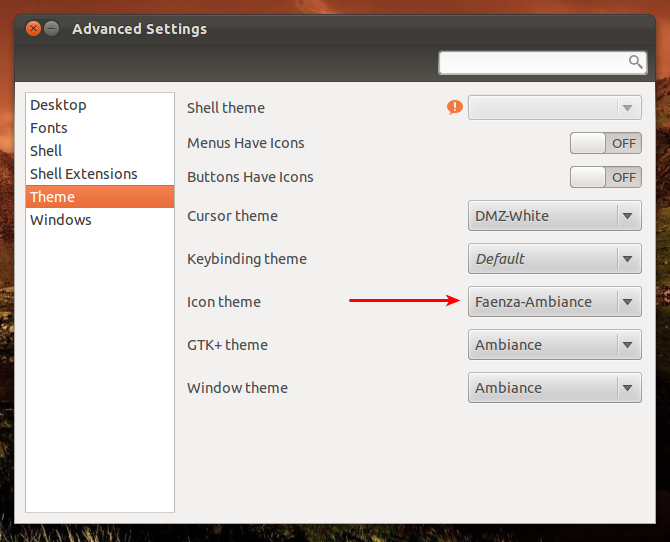Close the Advanced Settings window

(33, 29)
